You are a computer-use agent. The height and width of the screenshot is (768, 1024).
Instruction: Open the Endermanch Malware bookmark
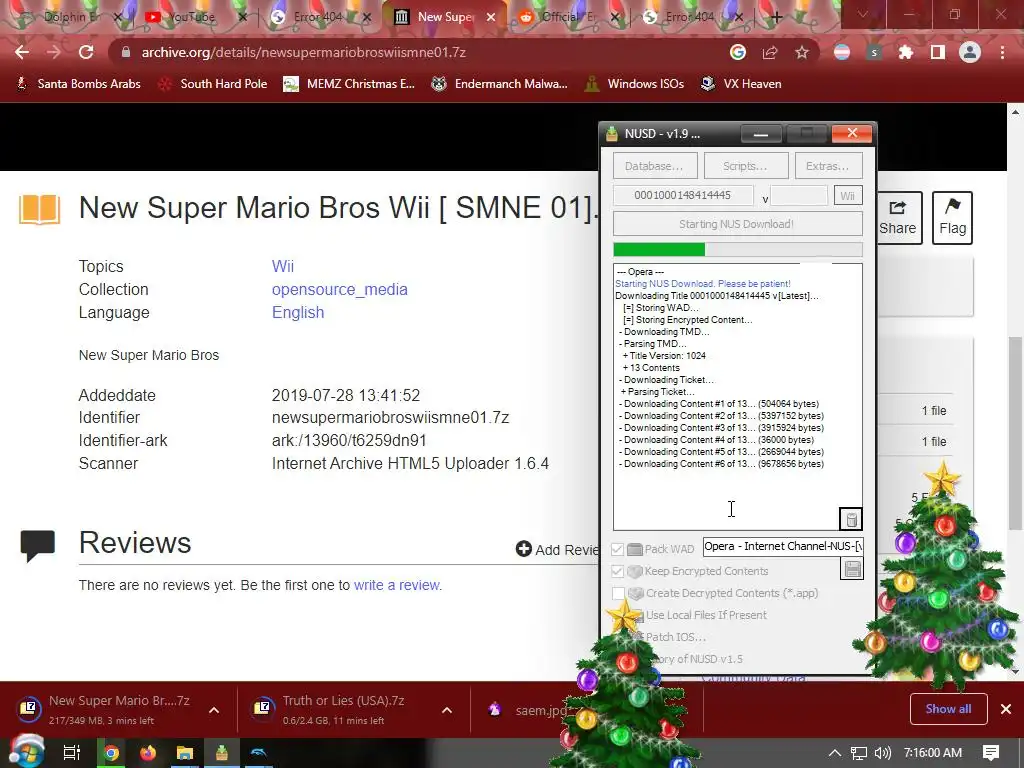click(500, 84)
